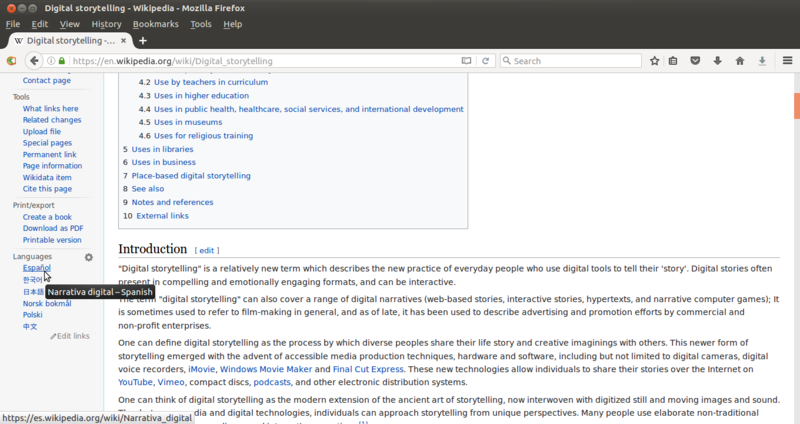This screenshot has width=800, height=424.
Task: Open the Wikidata item link
Action: [47, 177]
